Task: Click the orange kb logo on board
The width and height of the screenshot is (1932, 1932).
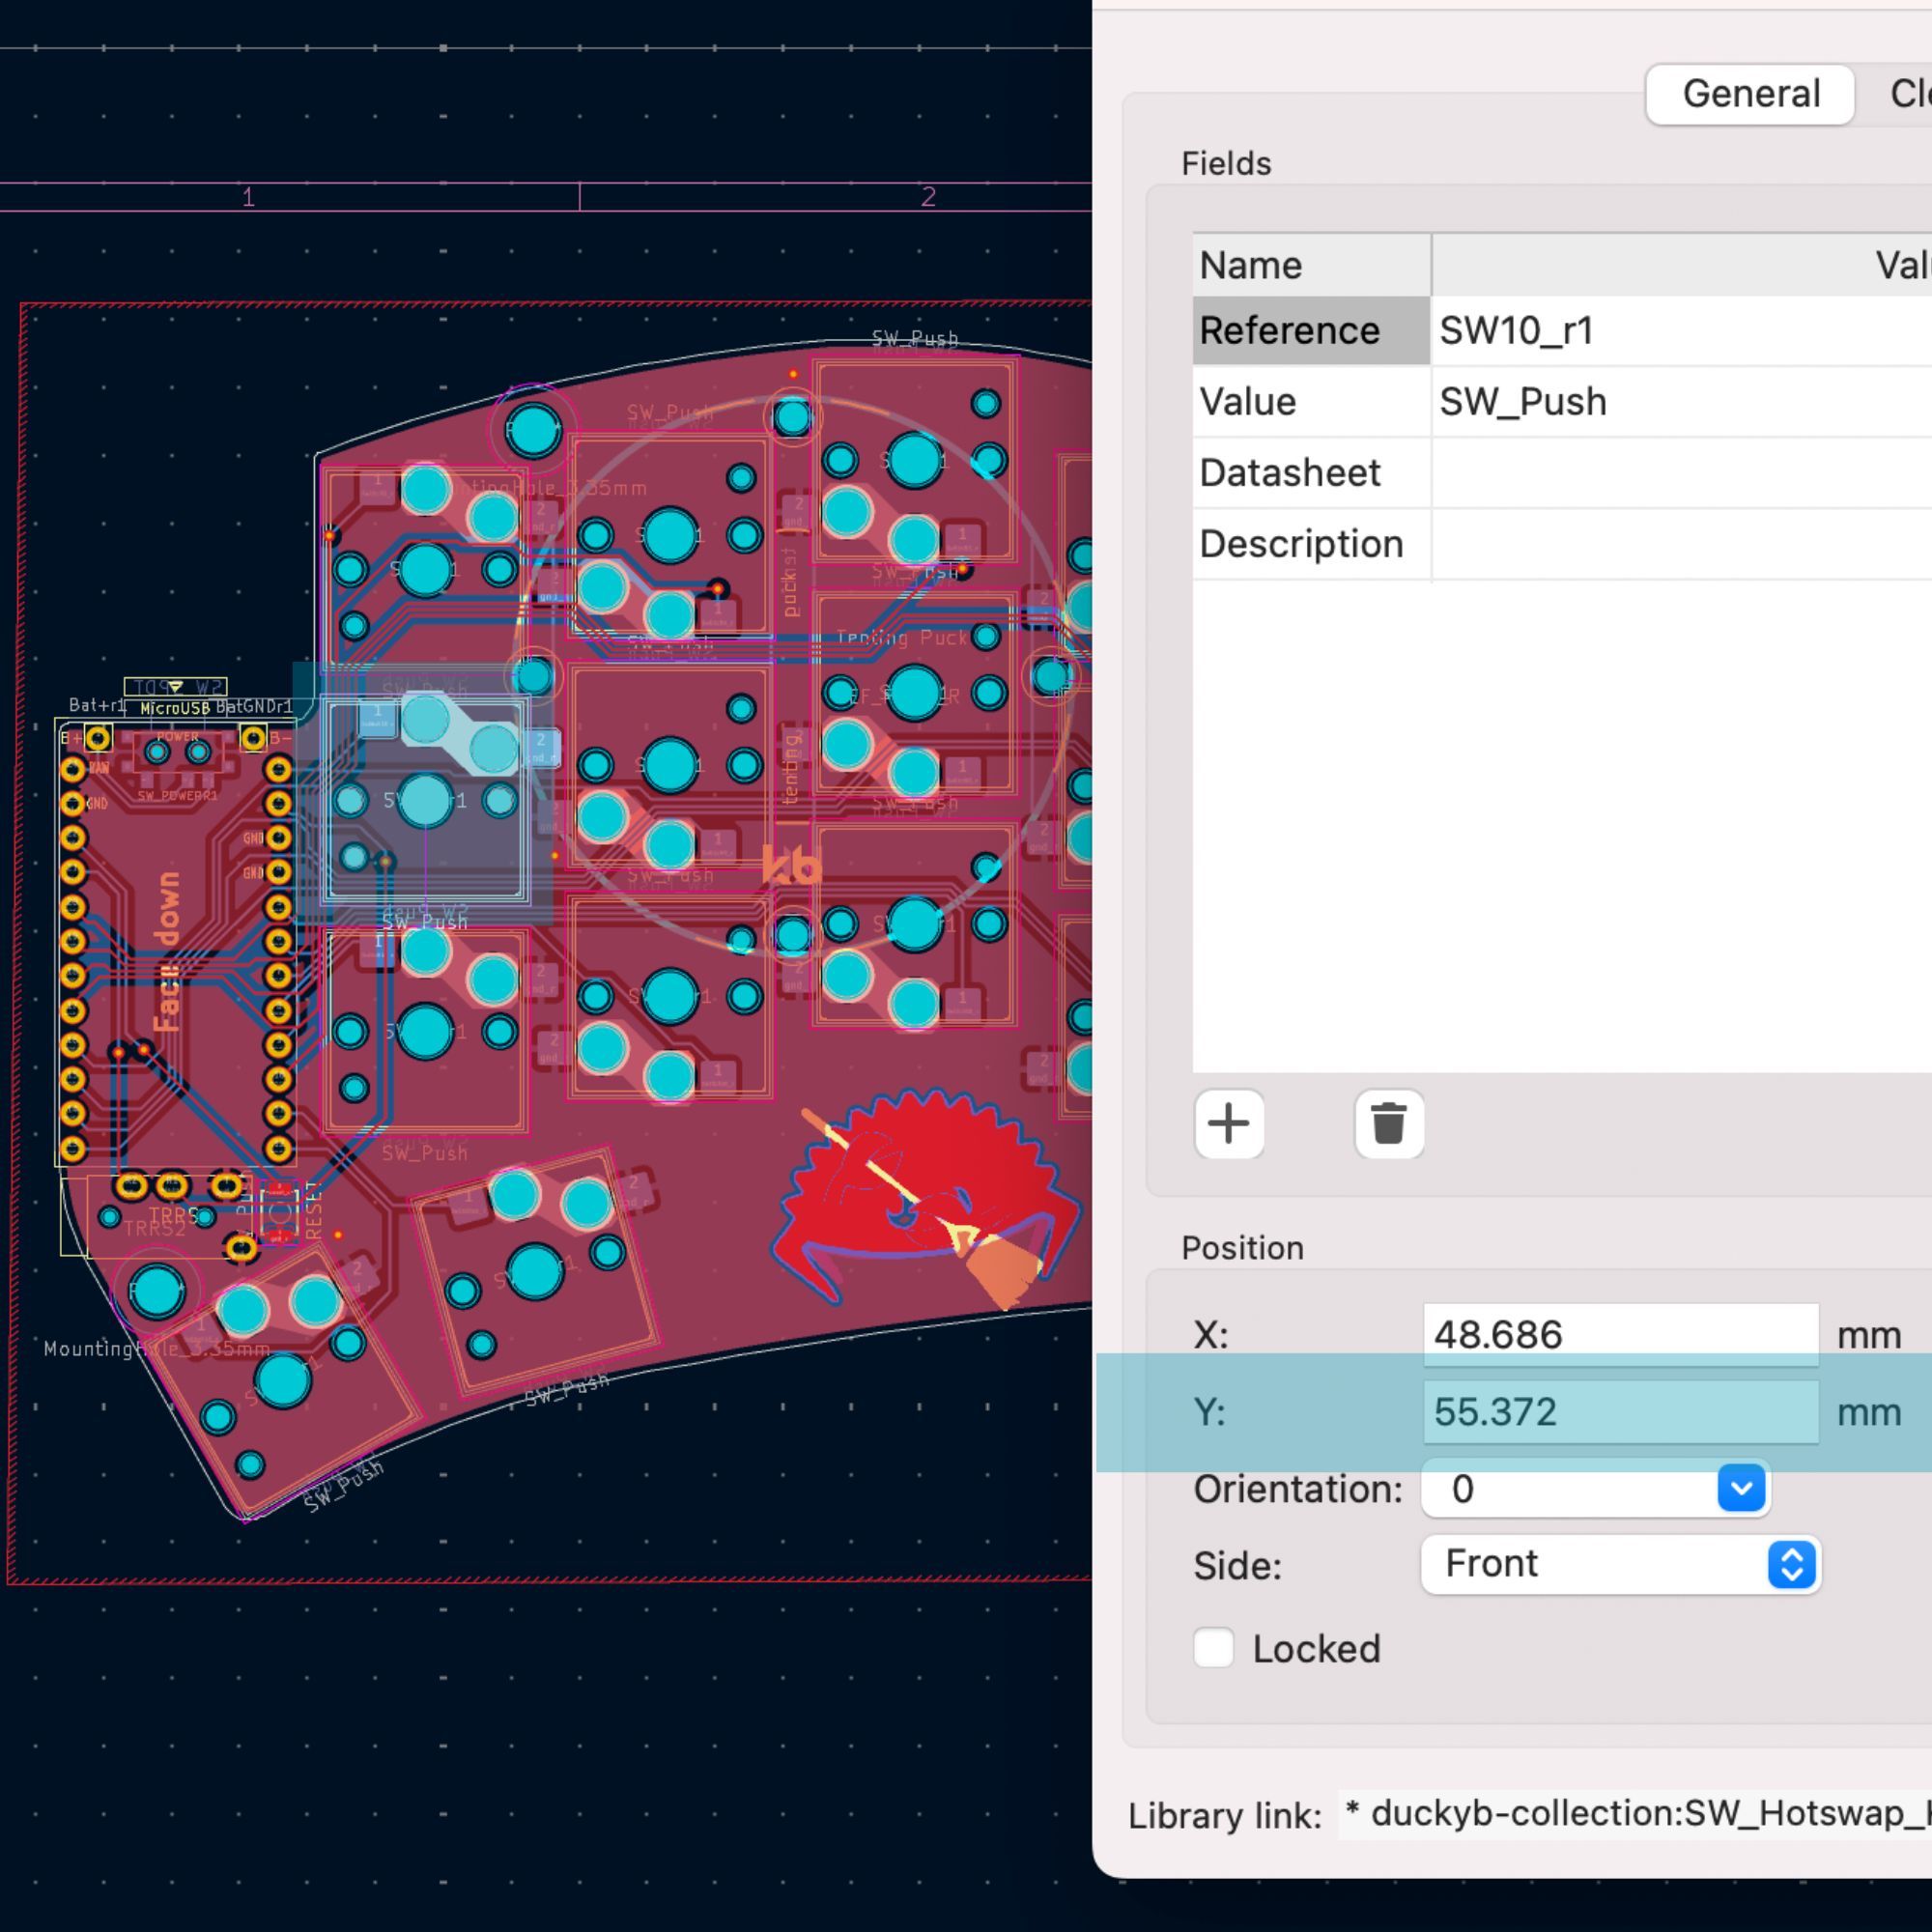Action: pos(791,866)
